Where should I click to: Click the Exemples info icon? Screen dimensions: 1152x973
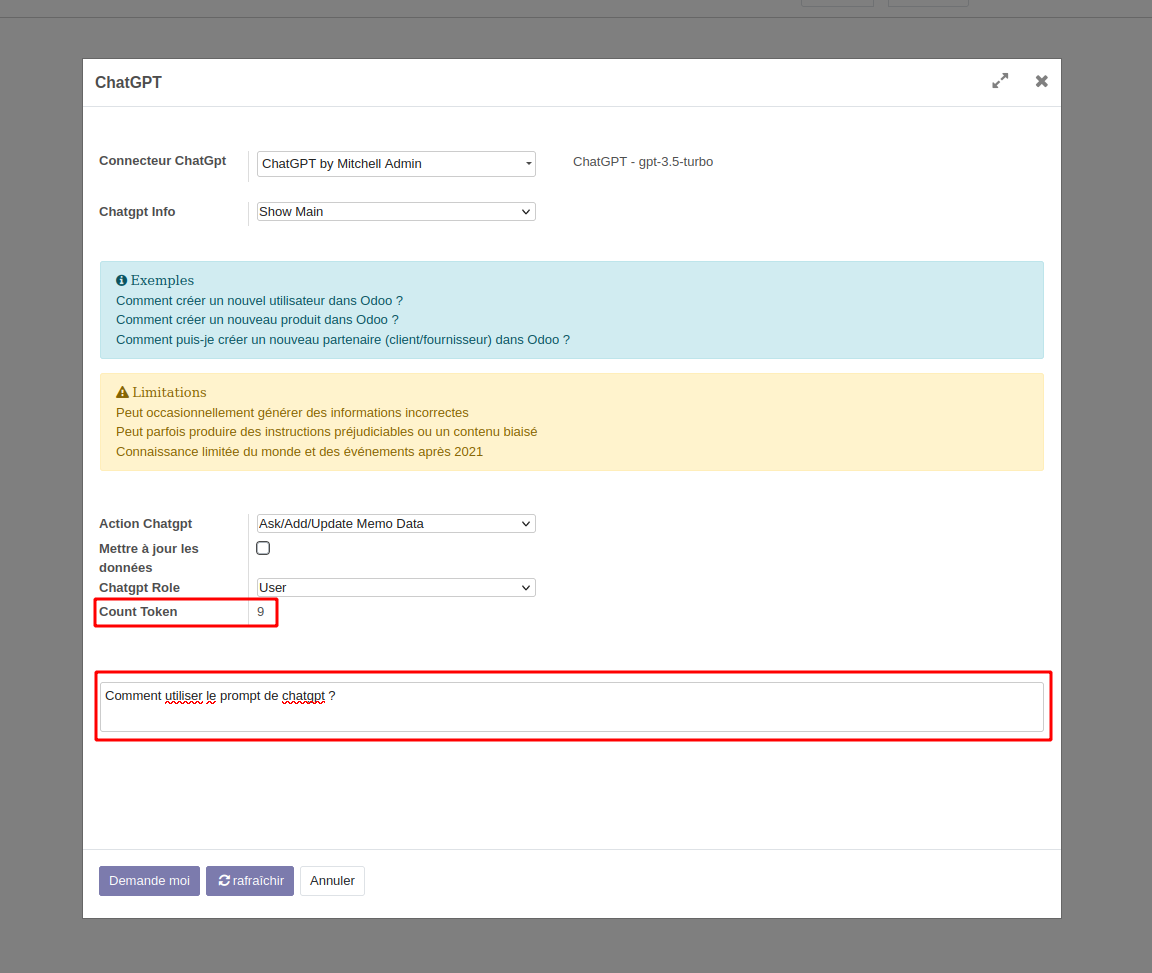121,280
